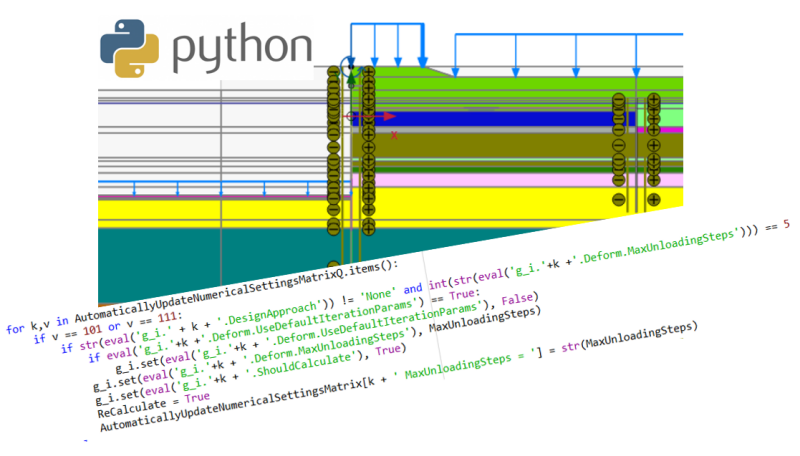Screen dimensions: 800x456
Task: Select the lowest plus interface circle at right
Action: (x=654, y=199)
